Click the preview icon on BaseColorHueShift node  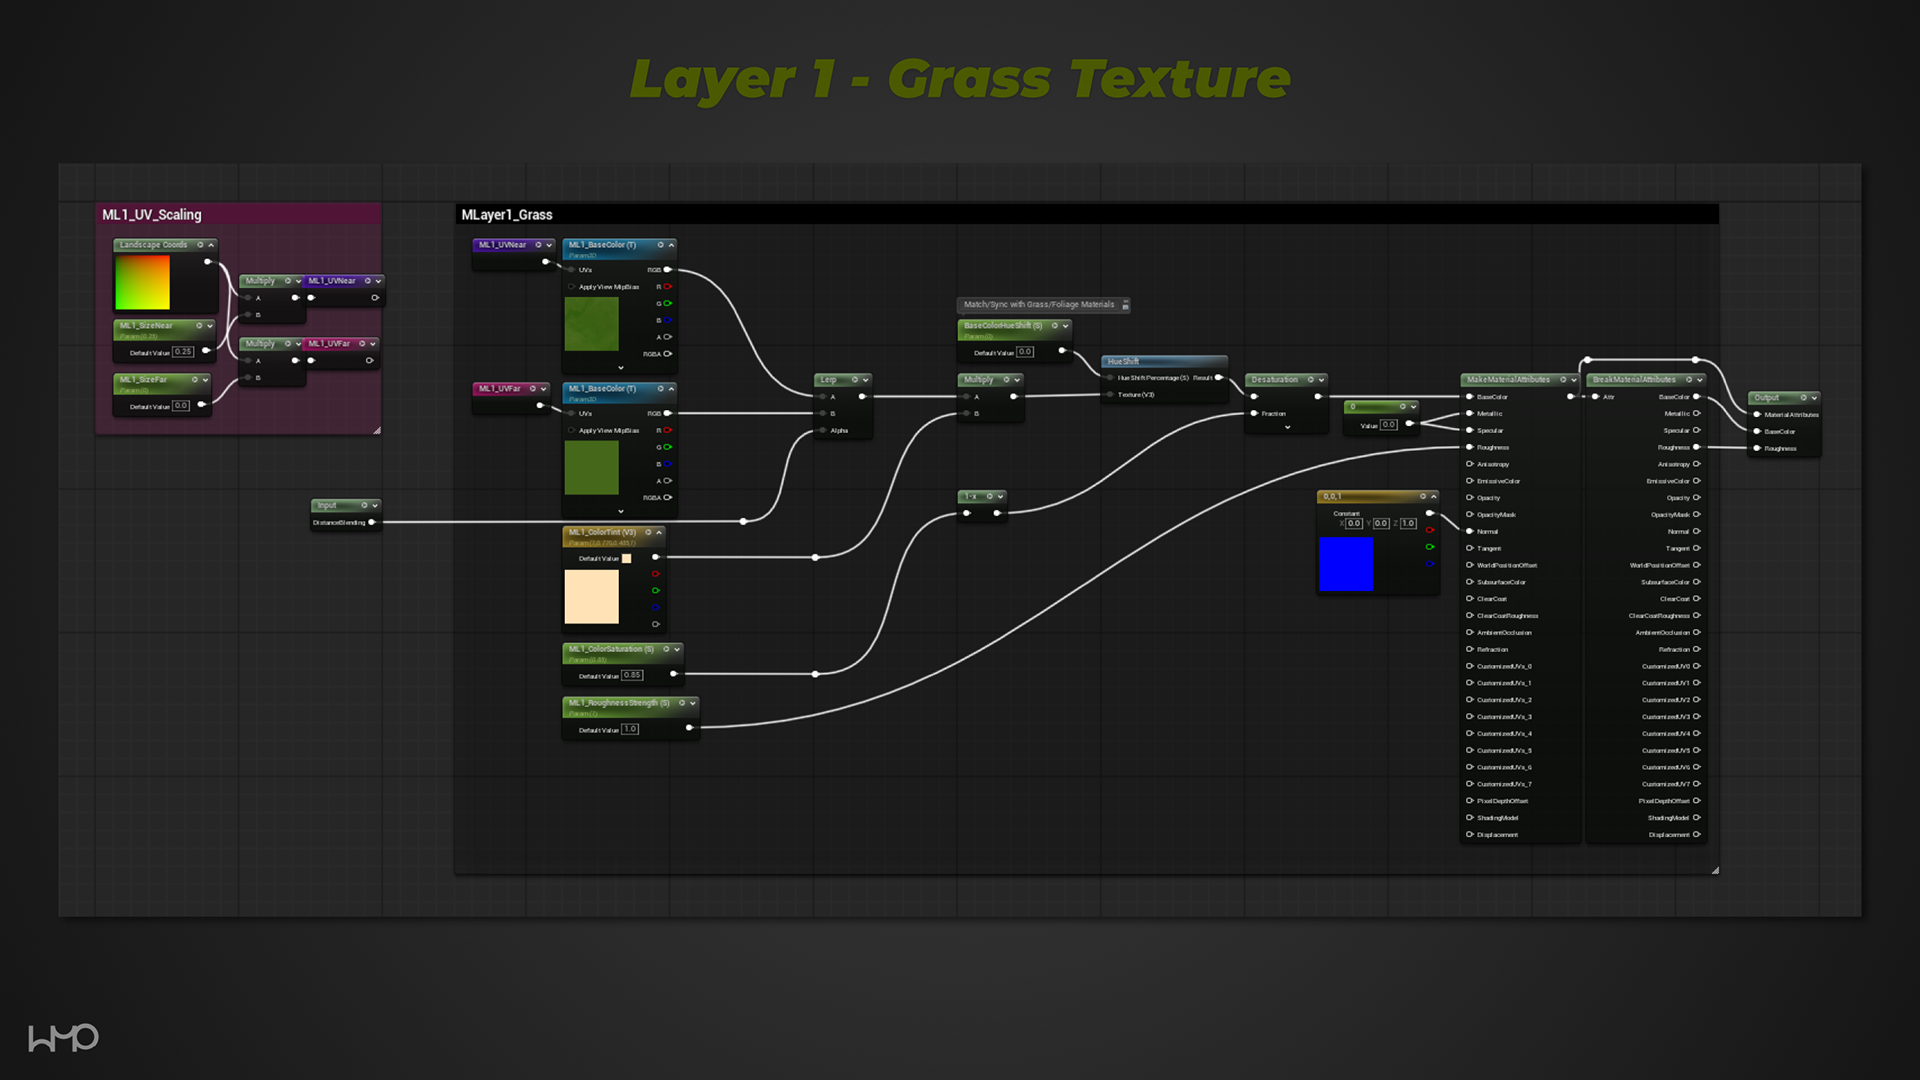(x=1054, y=326)
